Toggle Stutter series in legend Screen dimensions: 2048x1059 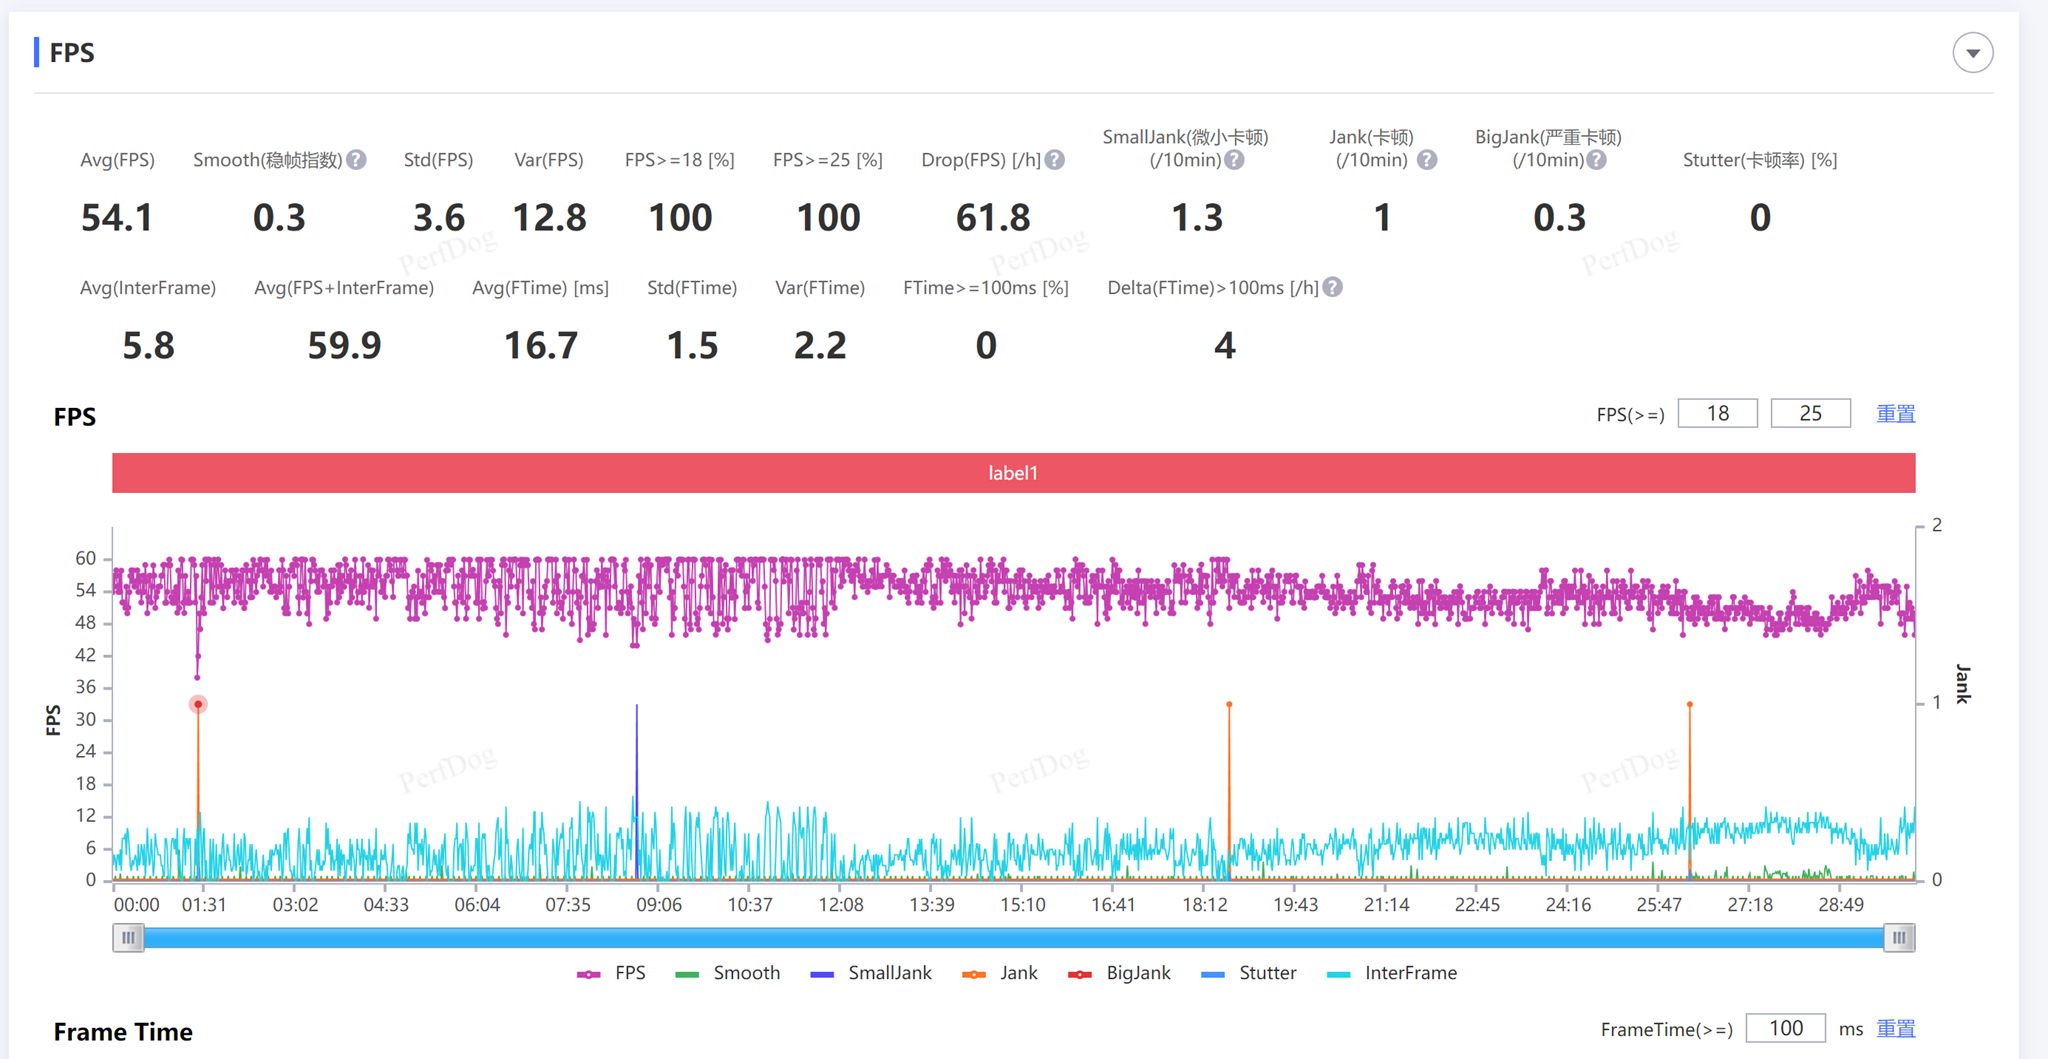[1249, 973]
